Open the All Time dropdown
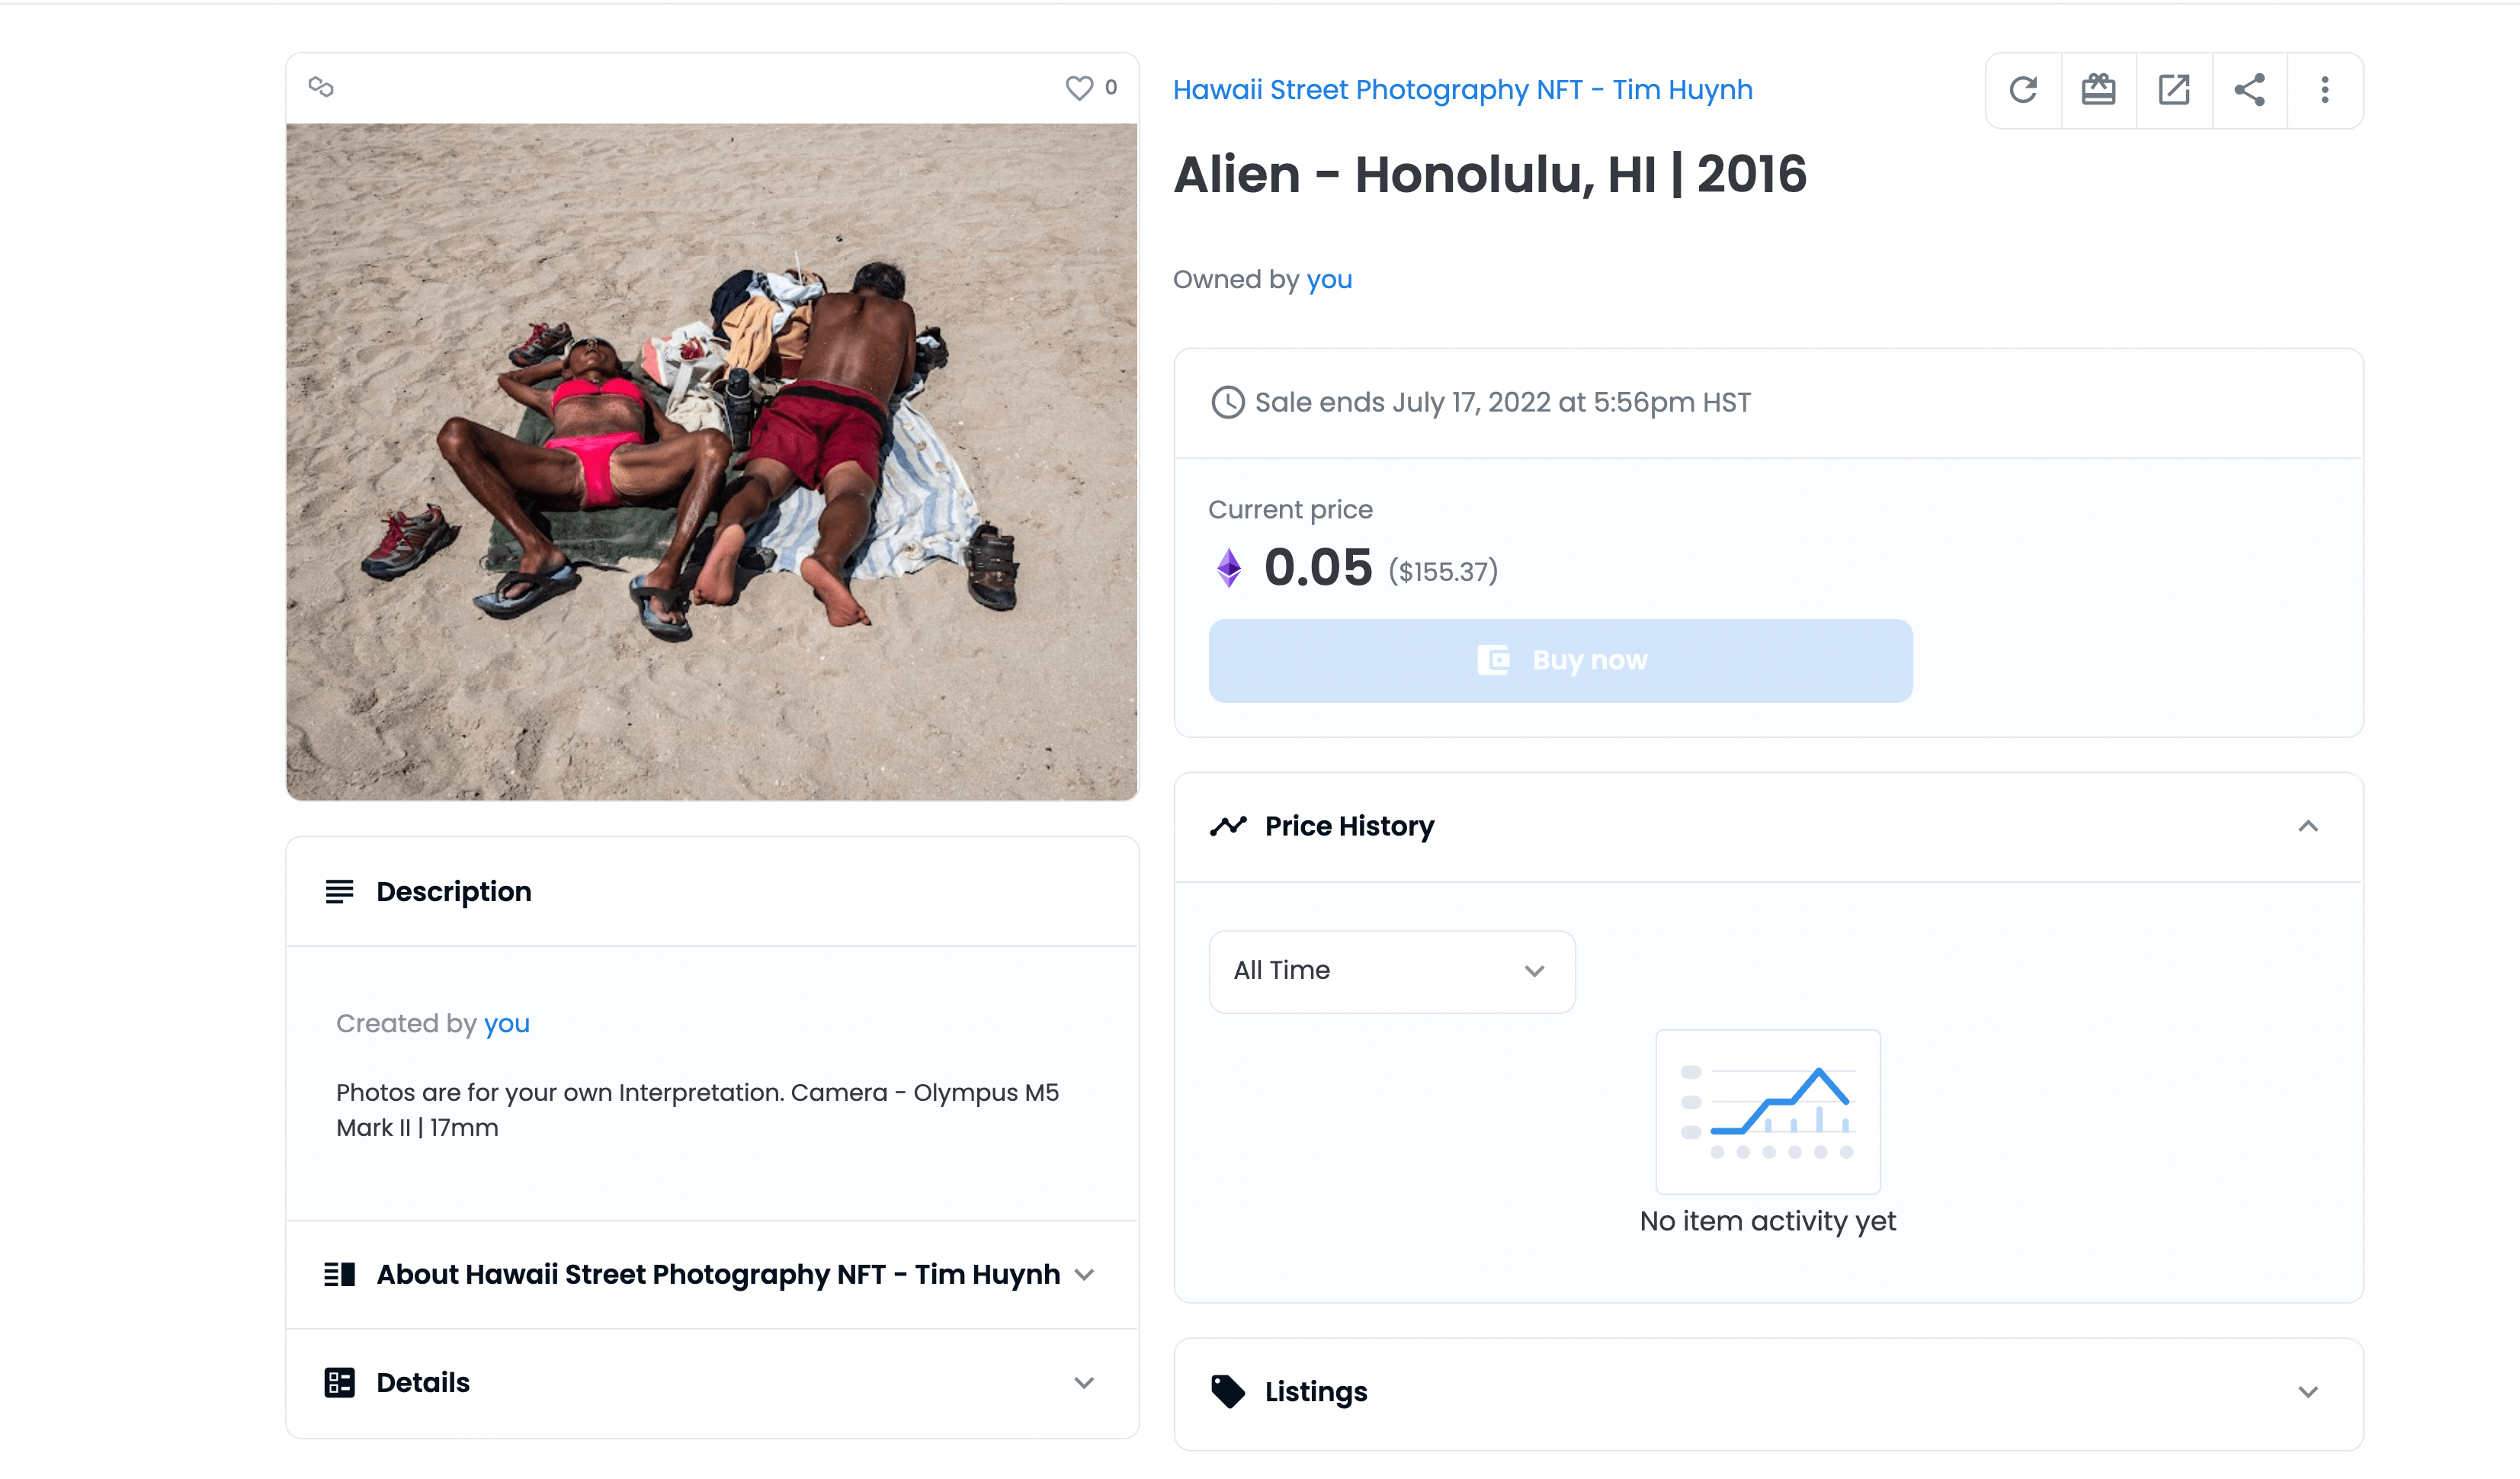Image resolution: width=2520 pixels, height=1479 pixels. pyautogui.click(x=1391, y=970)
